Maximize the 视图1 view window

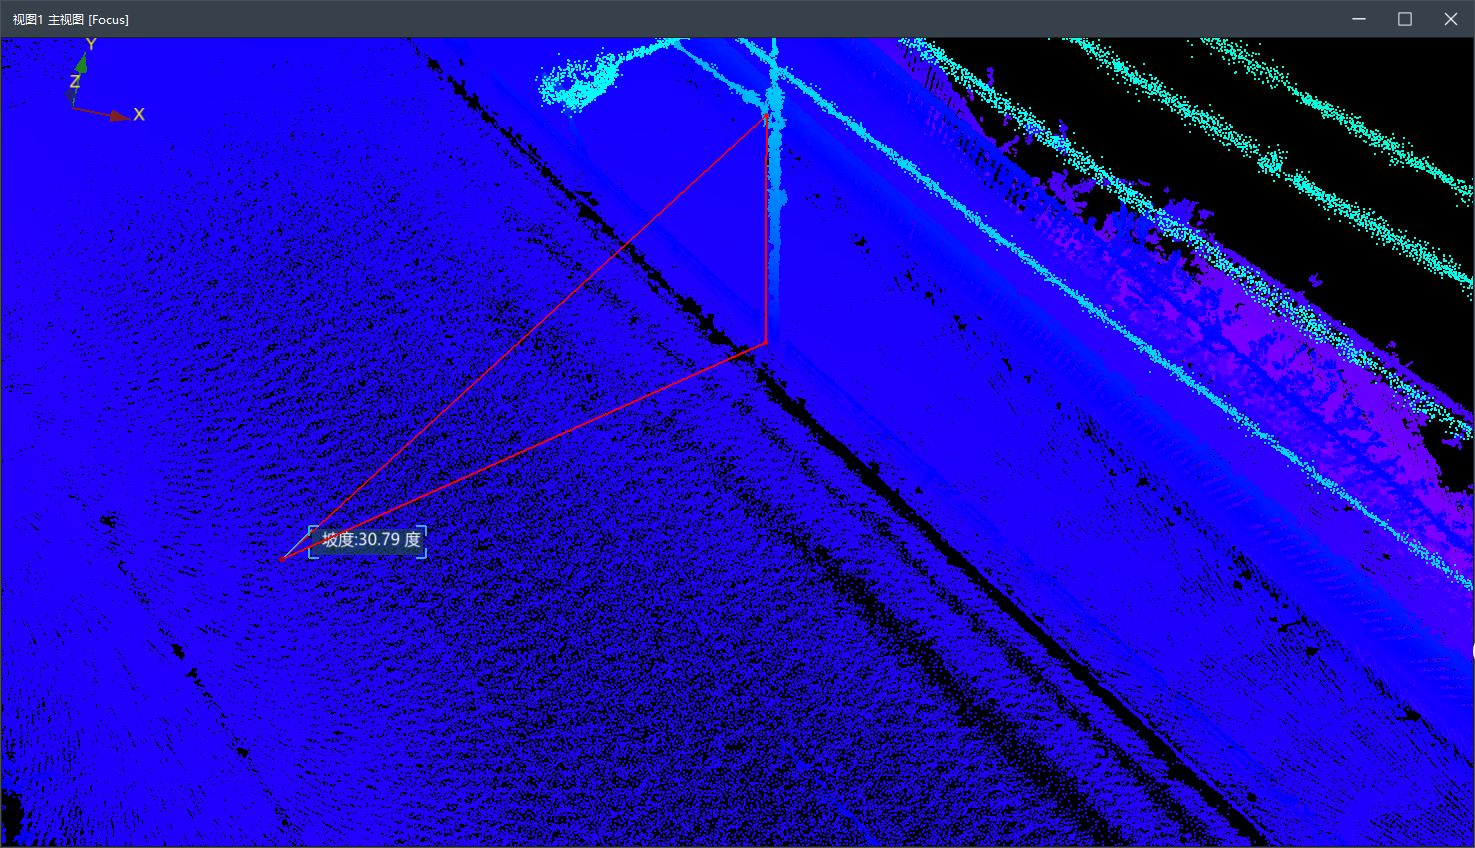tap(1405, 19)
